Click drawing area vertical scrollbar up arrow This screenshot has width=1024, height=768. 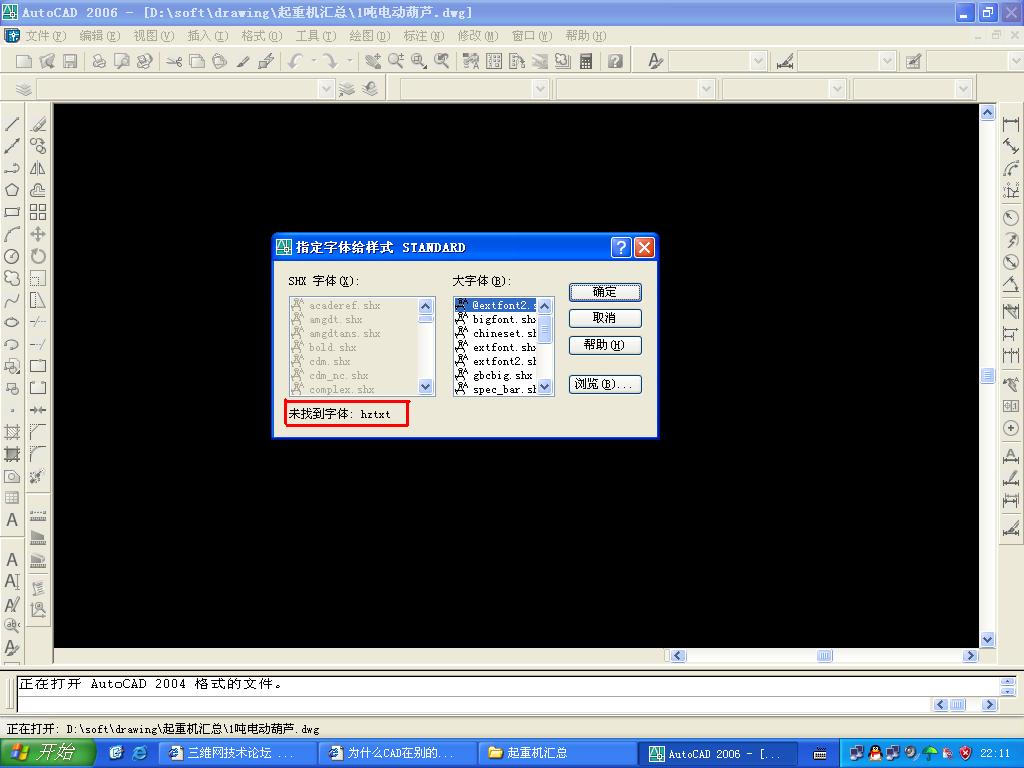pos(987,112)
